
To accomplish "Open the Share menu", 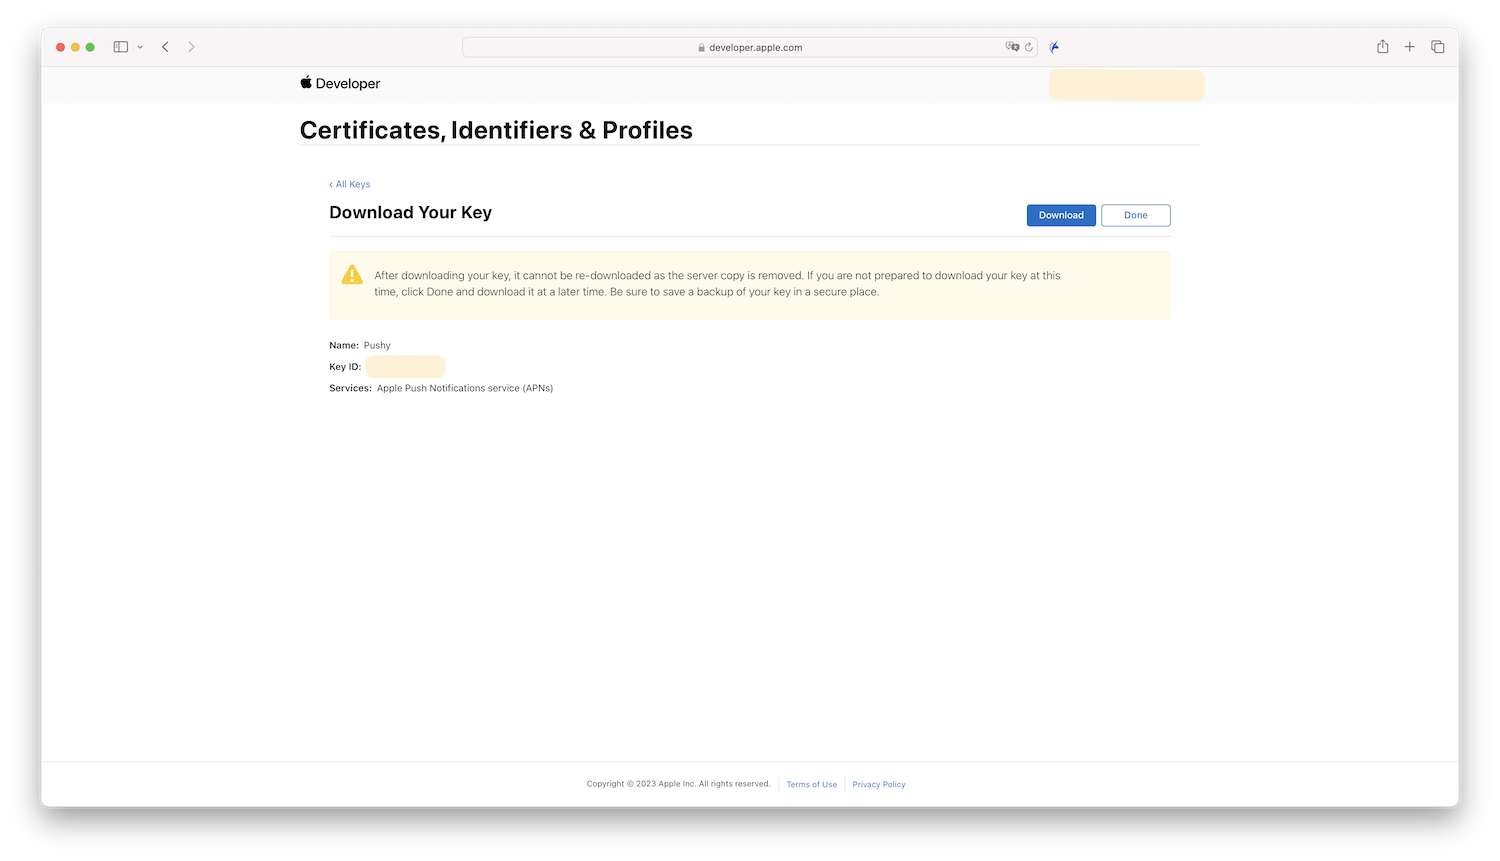I will click(x=1383, y=47).
